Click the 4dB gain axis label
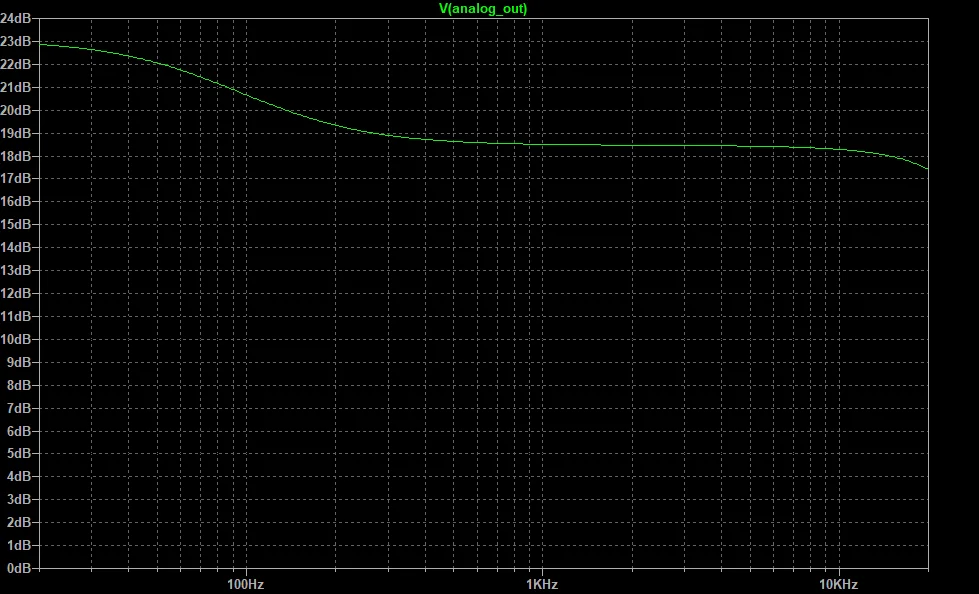This screenshot has height=594, width=979. coord(19,477)
